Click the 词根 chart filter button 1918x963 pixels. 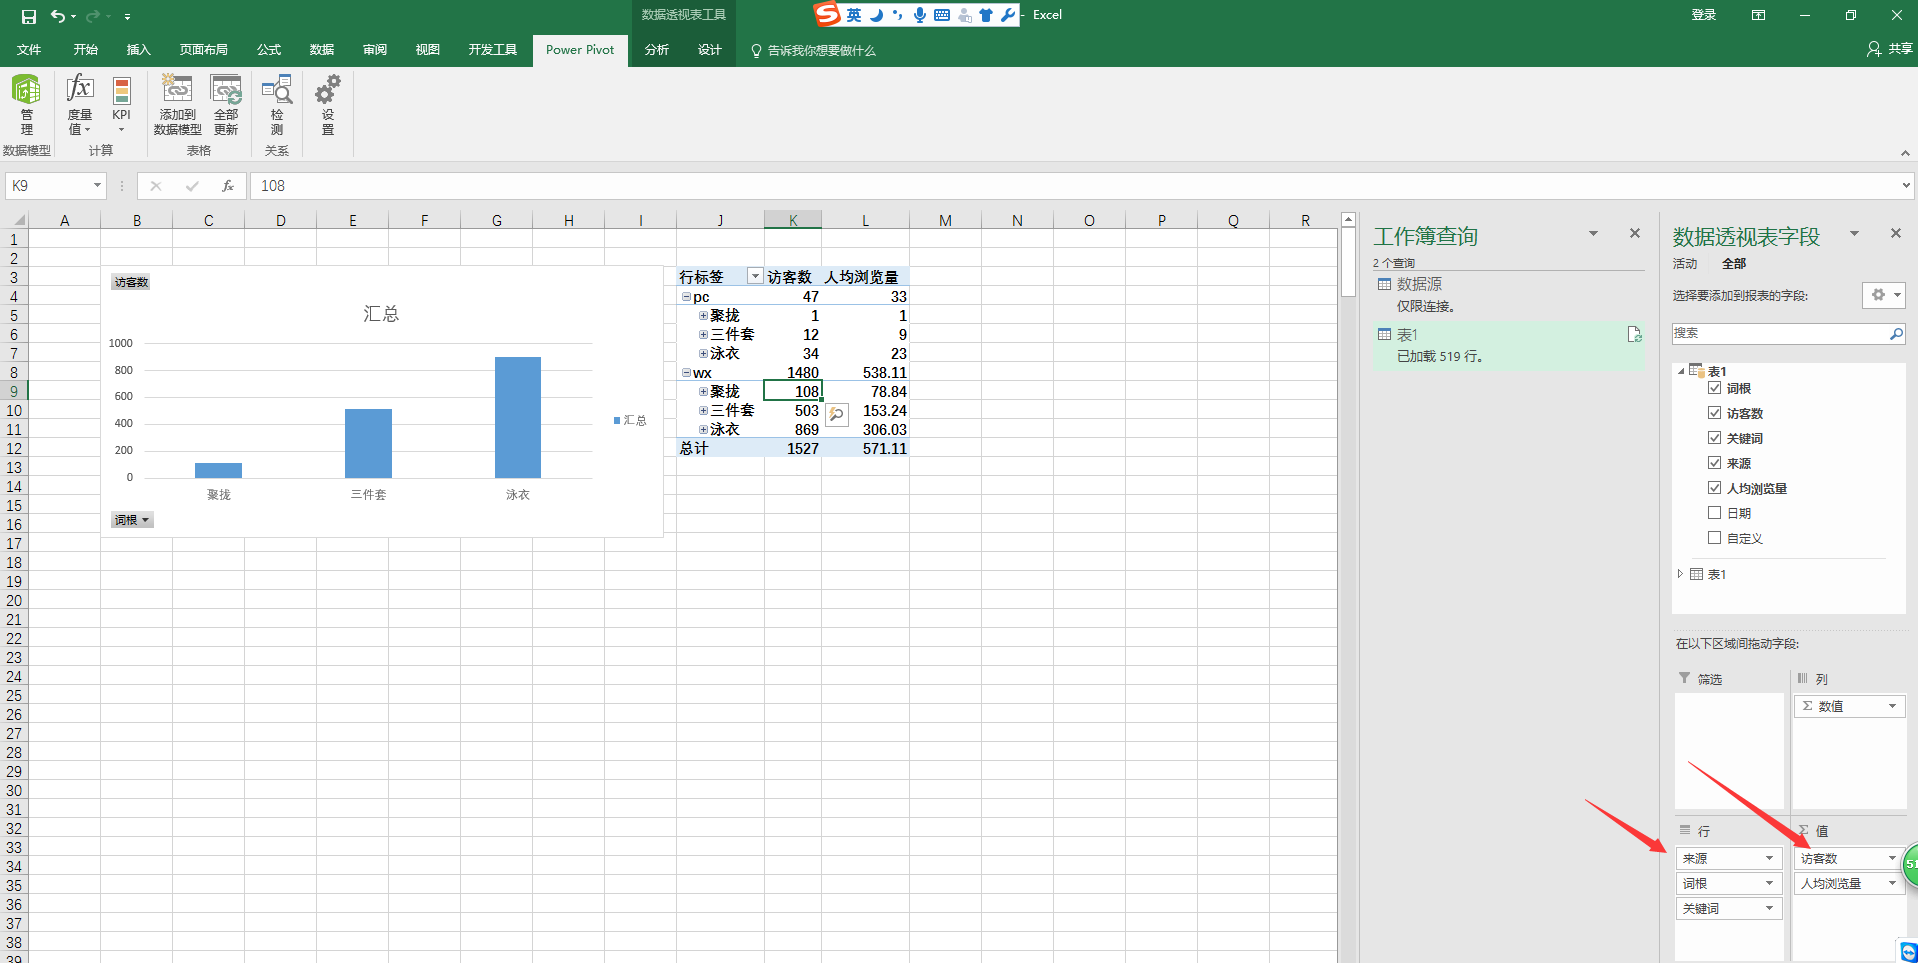click(x=132, y=520)
